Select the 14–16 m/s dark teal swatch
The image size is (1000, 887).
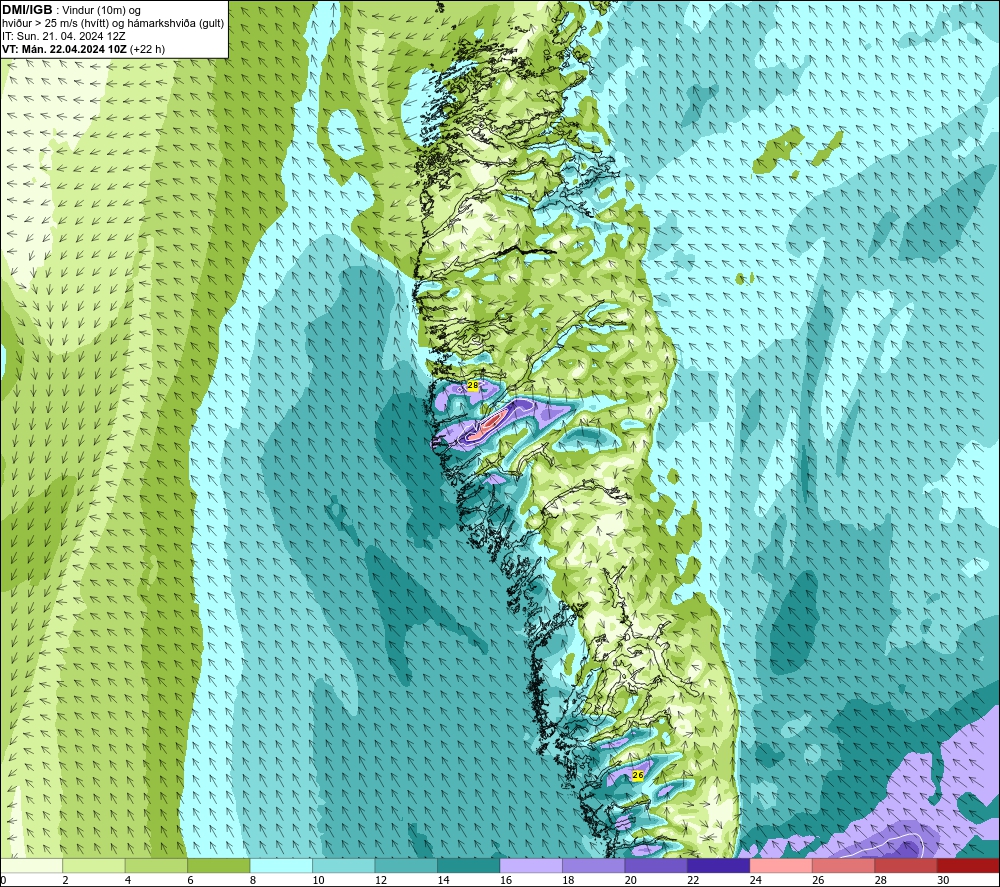[469, 866]
